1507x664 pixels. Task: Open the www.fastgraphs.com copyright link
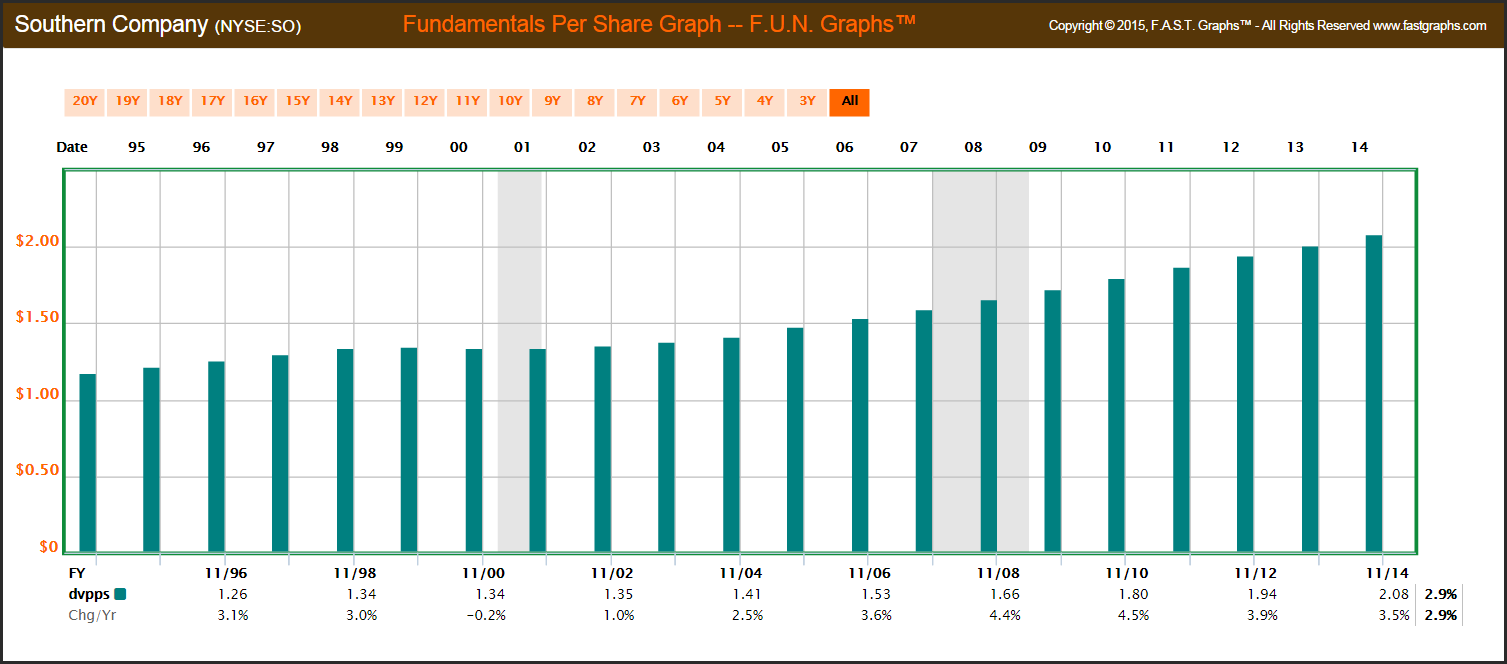[1430, 26]
